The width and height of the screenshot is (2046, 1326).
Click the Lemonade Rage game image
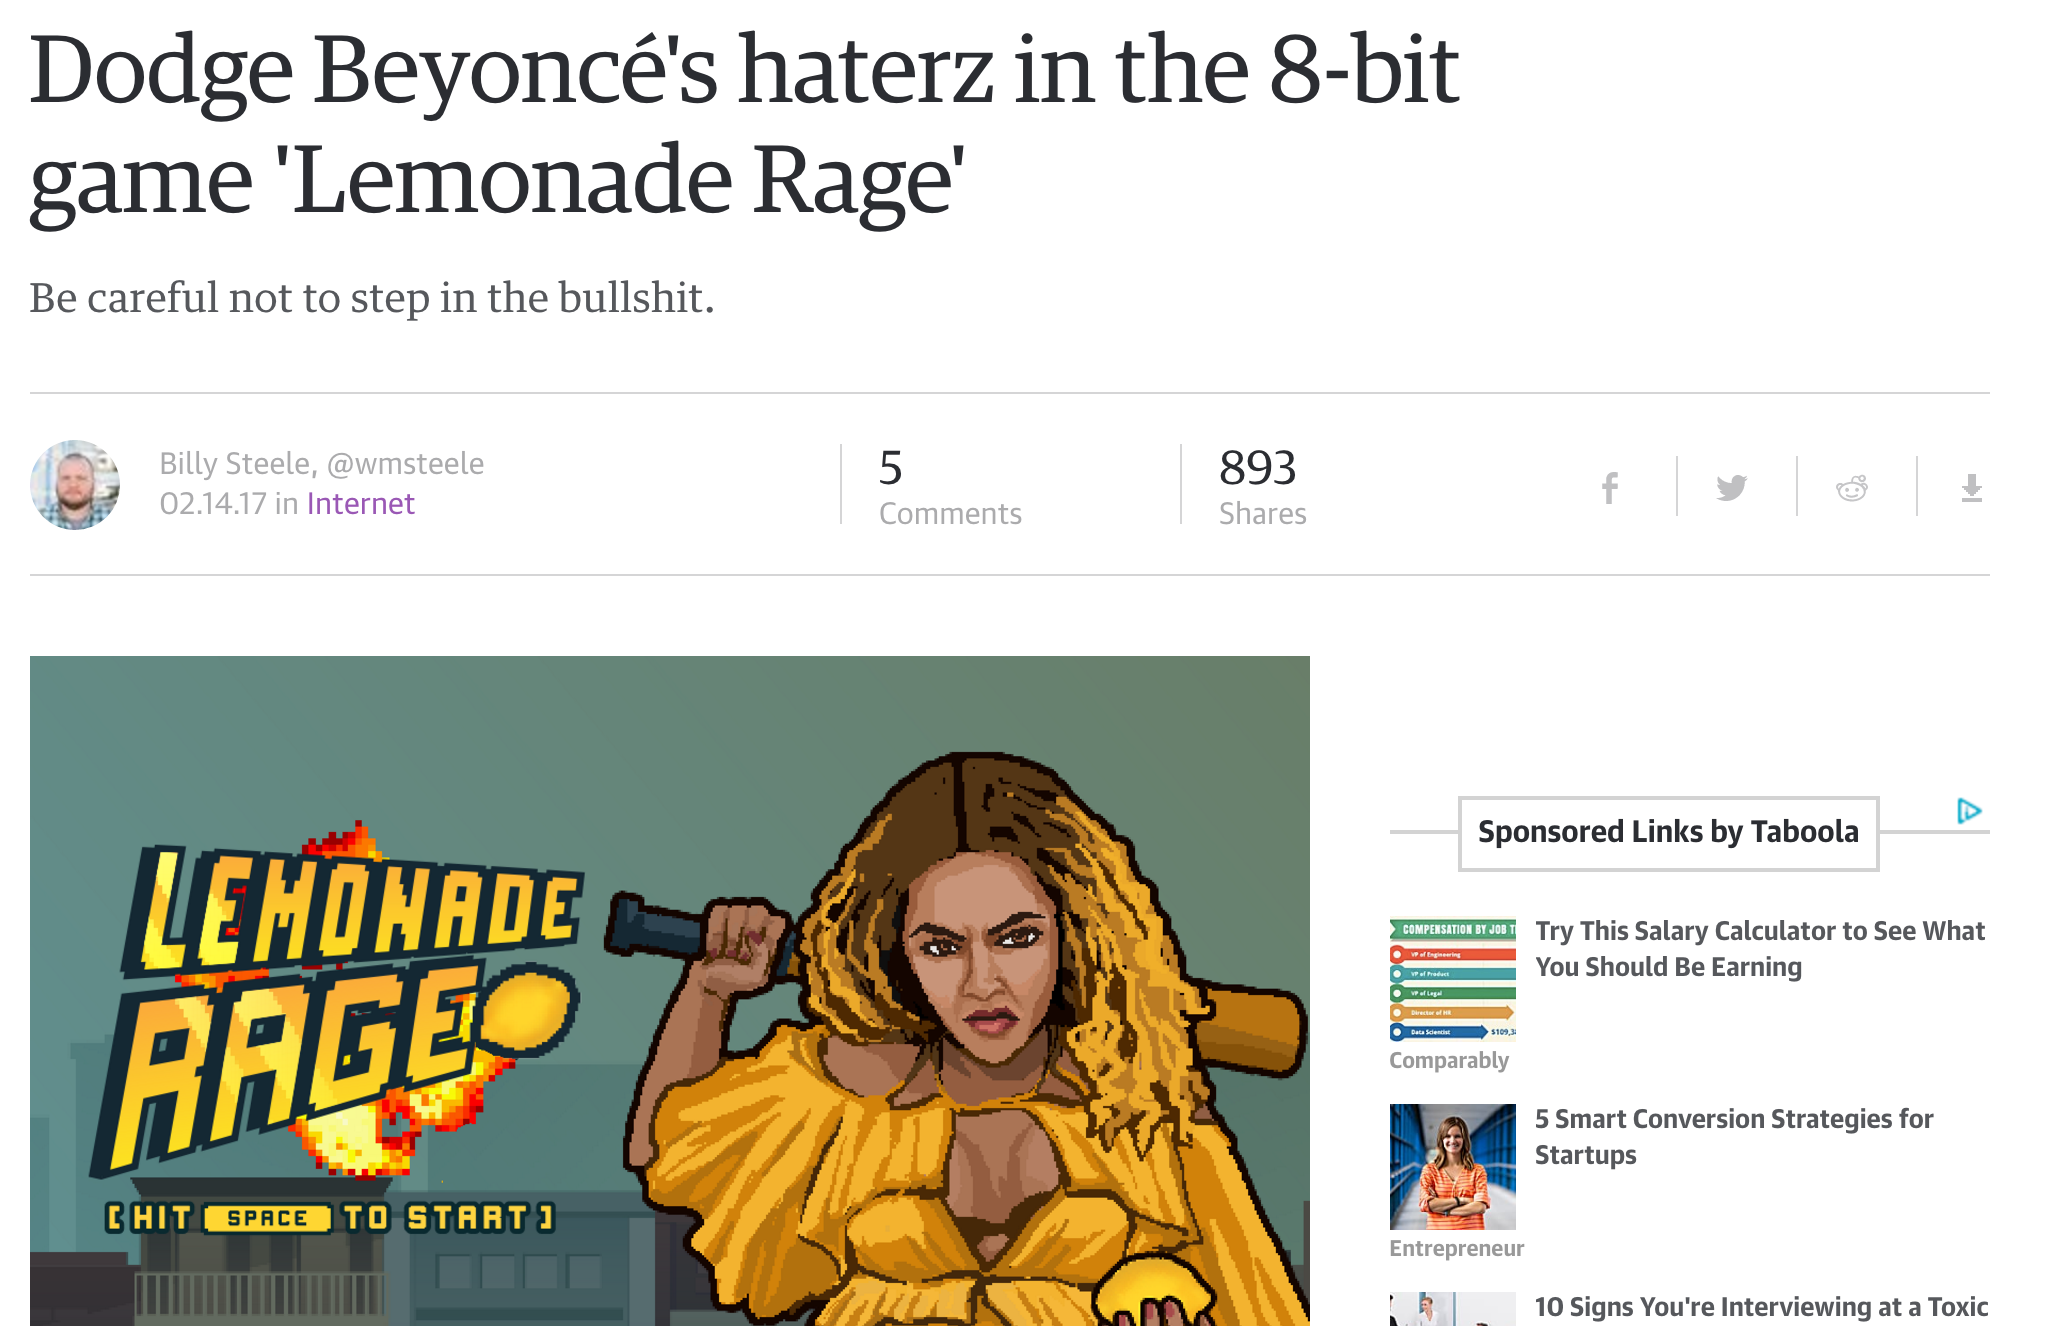pos(670,991)
